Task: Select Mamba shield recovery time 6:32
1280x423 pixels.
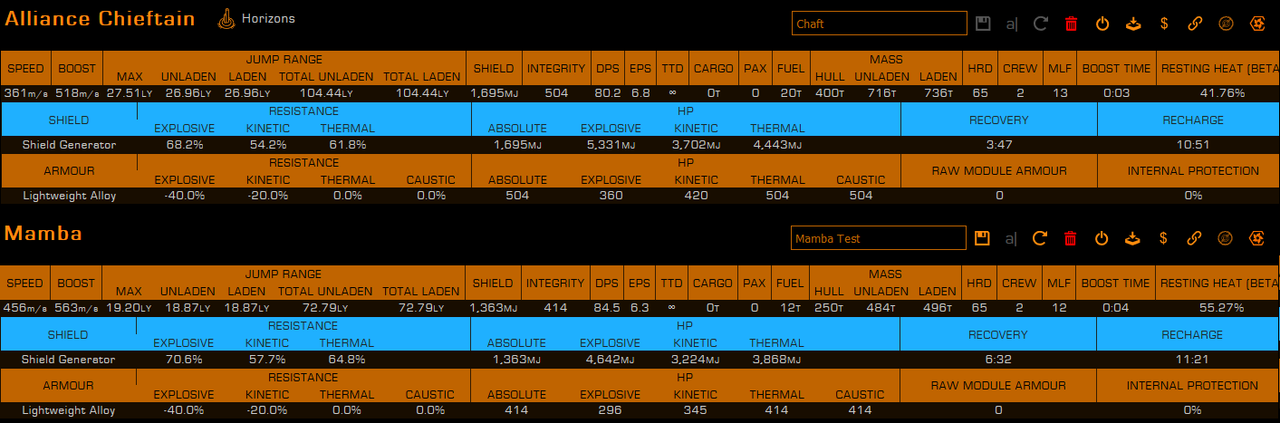Action: [x=999, y=360]
